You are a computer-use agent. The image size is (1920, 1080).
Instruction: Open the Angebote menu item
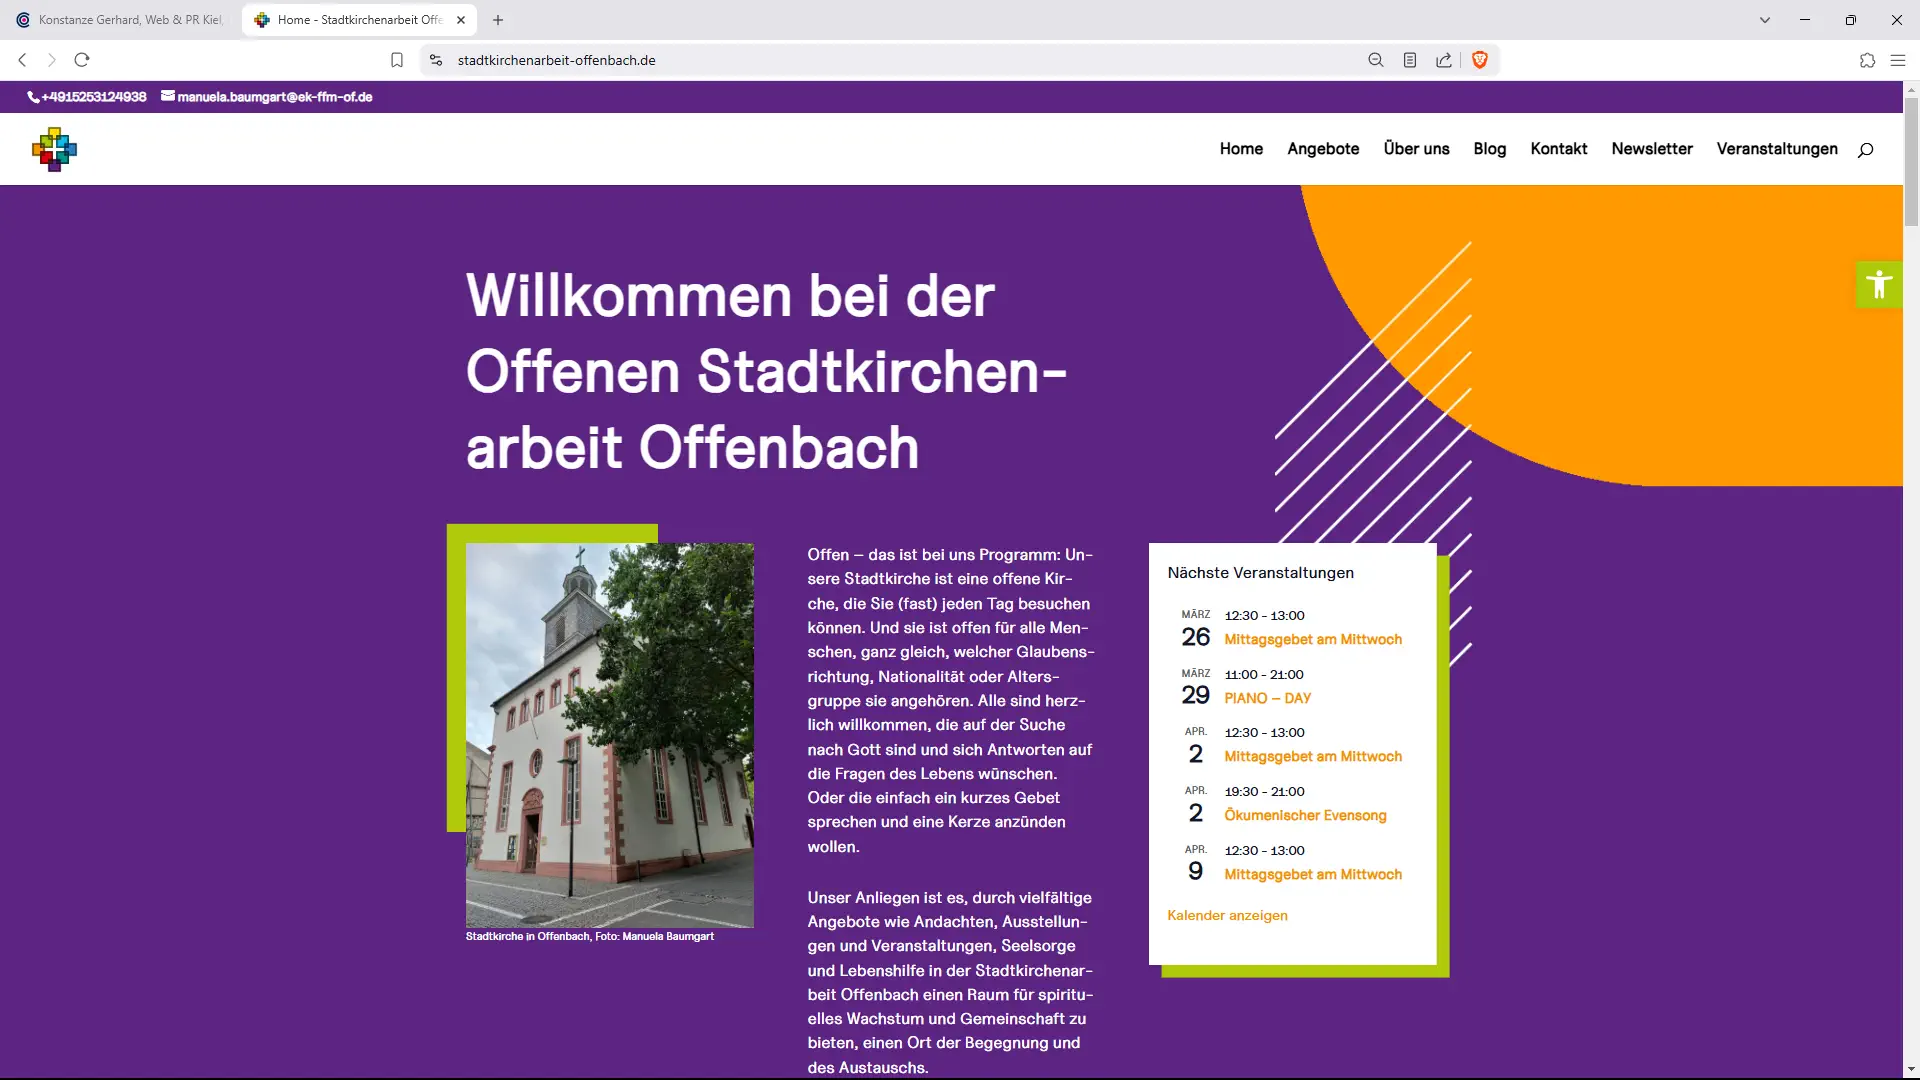1323,149
